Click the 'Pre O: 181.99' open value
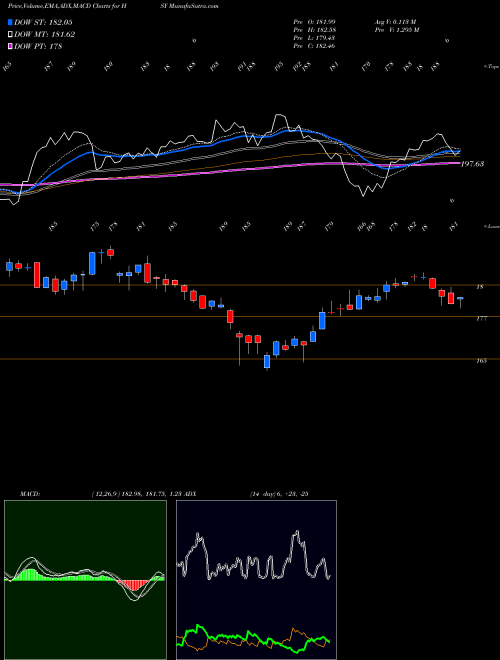 pos(314,21)
